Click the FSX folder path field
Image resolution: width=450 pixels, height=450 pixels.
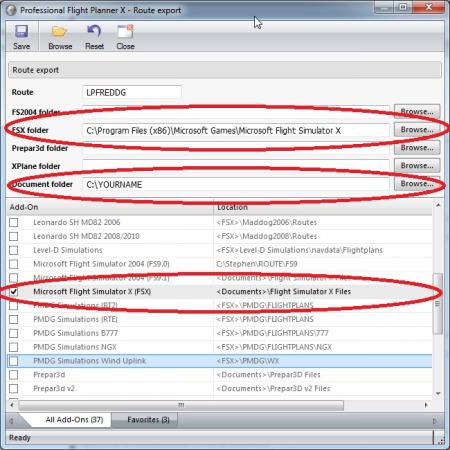(236, 130)
